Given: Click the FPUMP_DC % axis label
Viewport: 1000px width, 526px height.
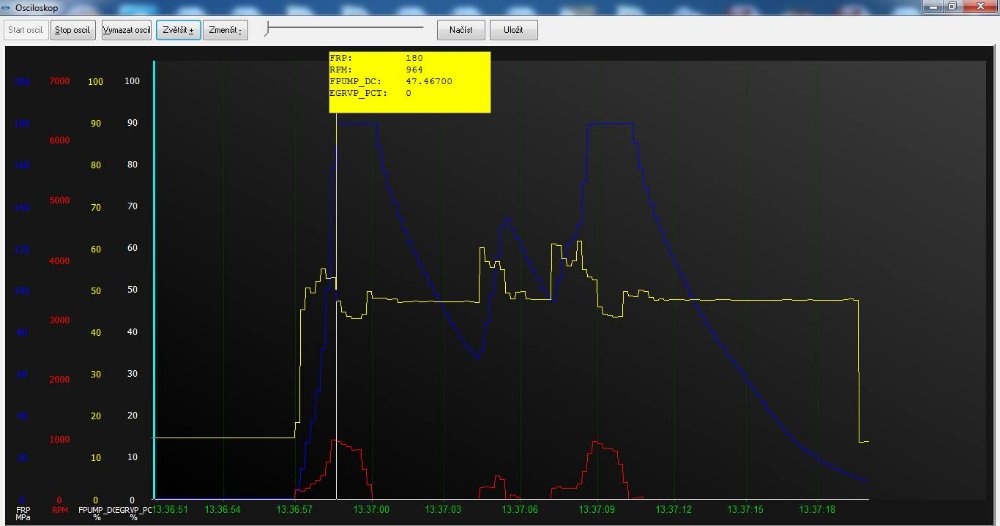Looking at the screenshot, I should tap(97, 513).
